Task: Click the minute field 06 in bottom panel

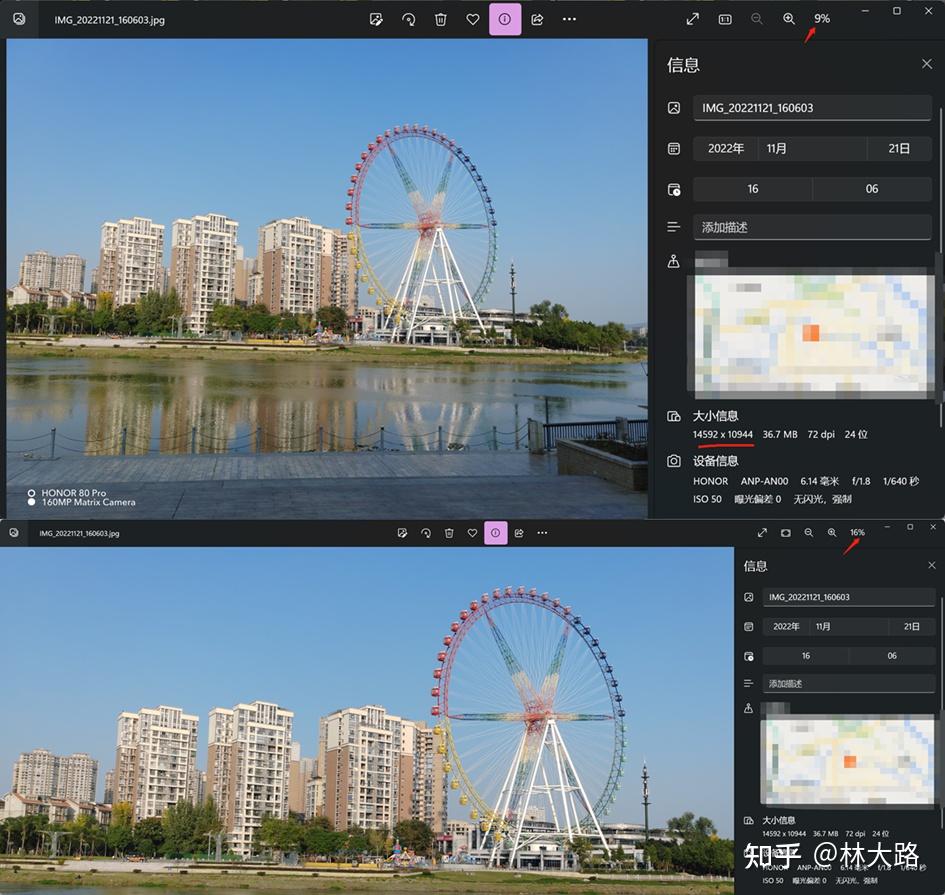Action: click(892, 656)
